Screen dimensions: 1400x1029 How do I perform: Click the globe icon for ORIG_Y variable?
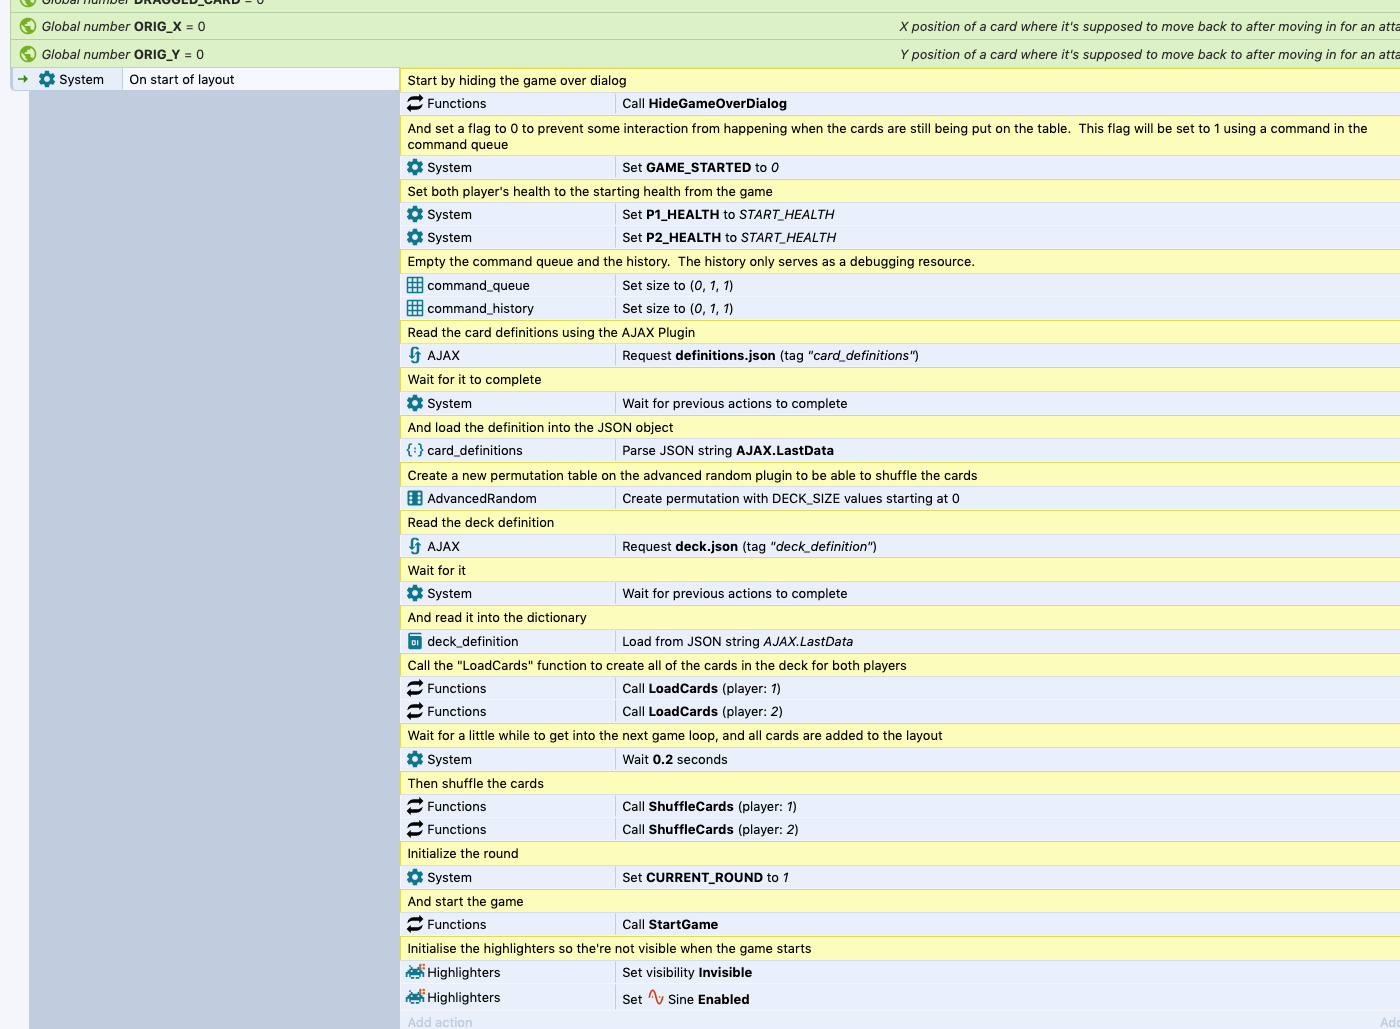(x=28, y=54)
